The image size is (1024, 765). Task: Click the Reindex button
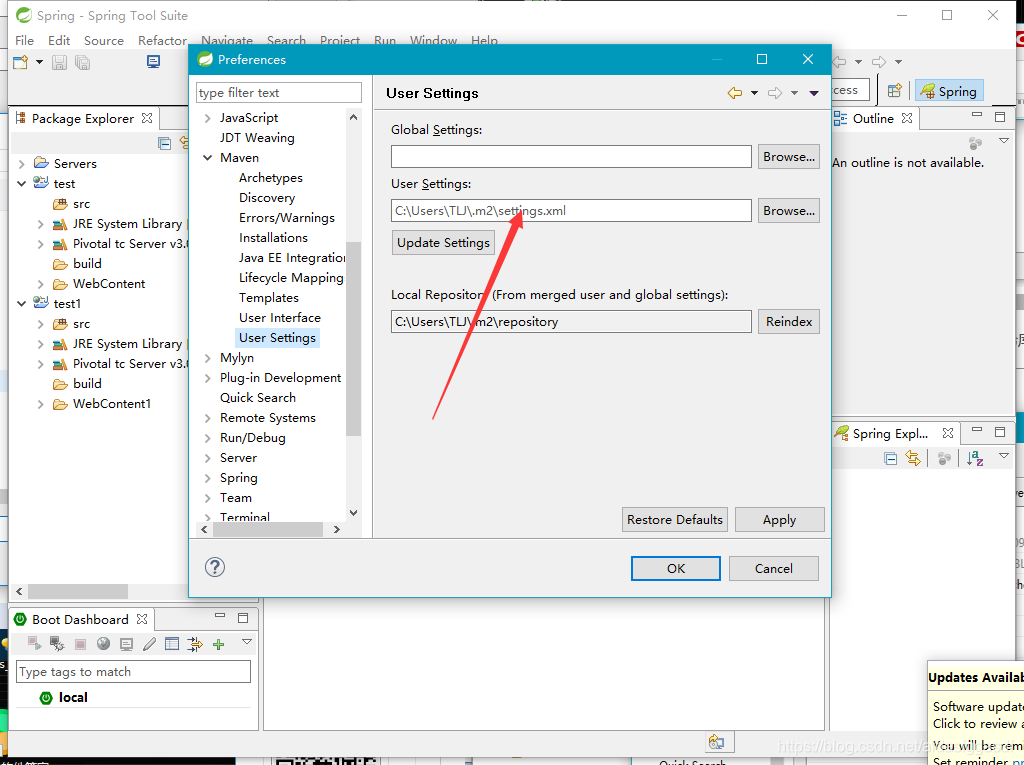pyautogui.click(x=788, y=321)
